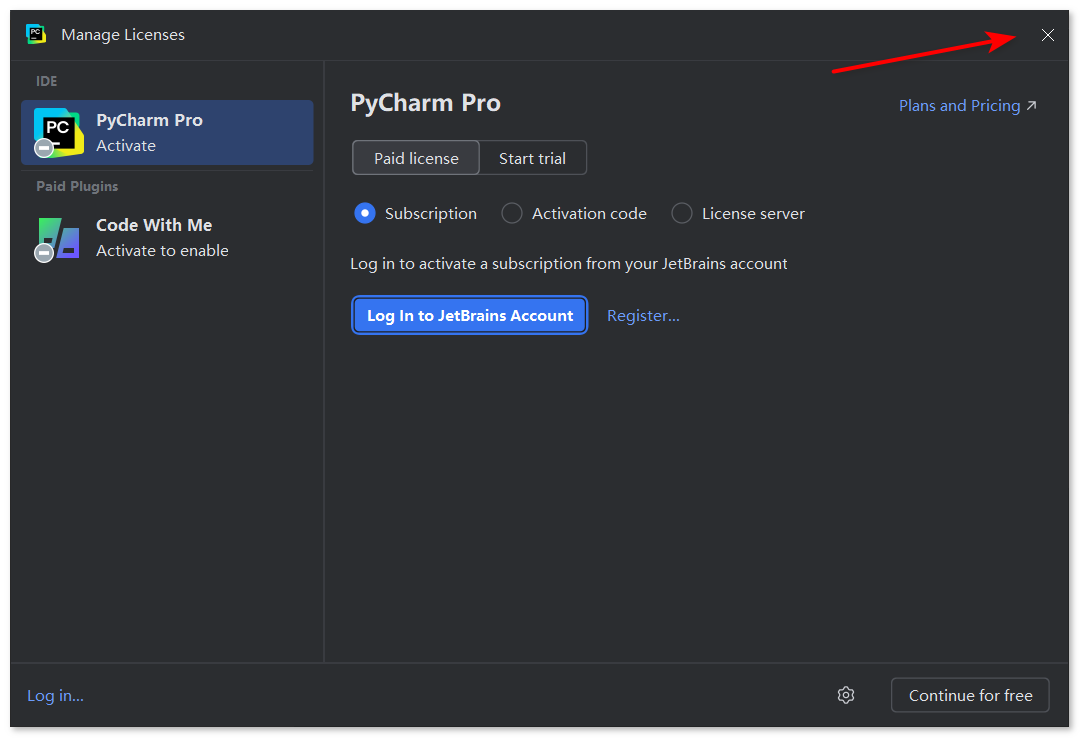Click Log In to JetBrains Account
This screenshot has width=1080, height=738.
(470, 316)
